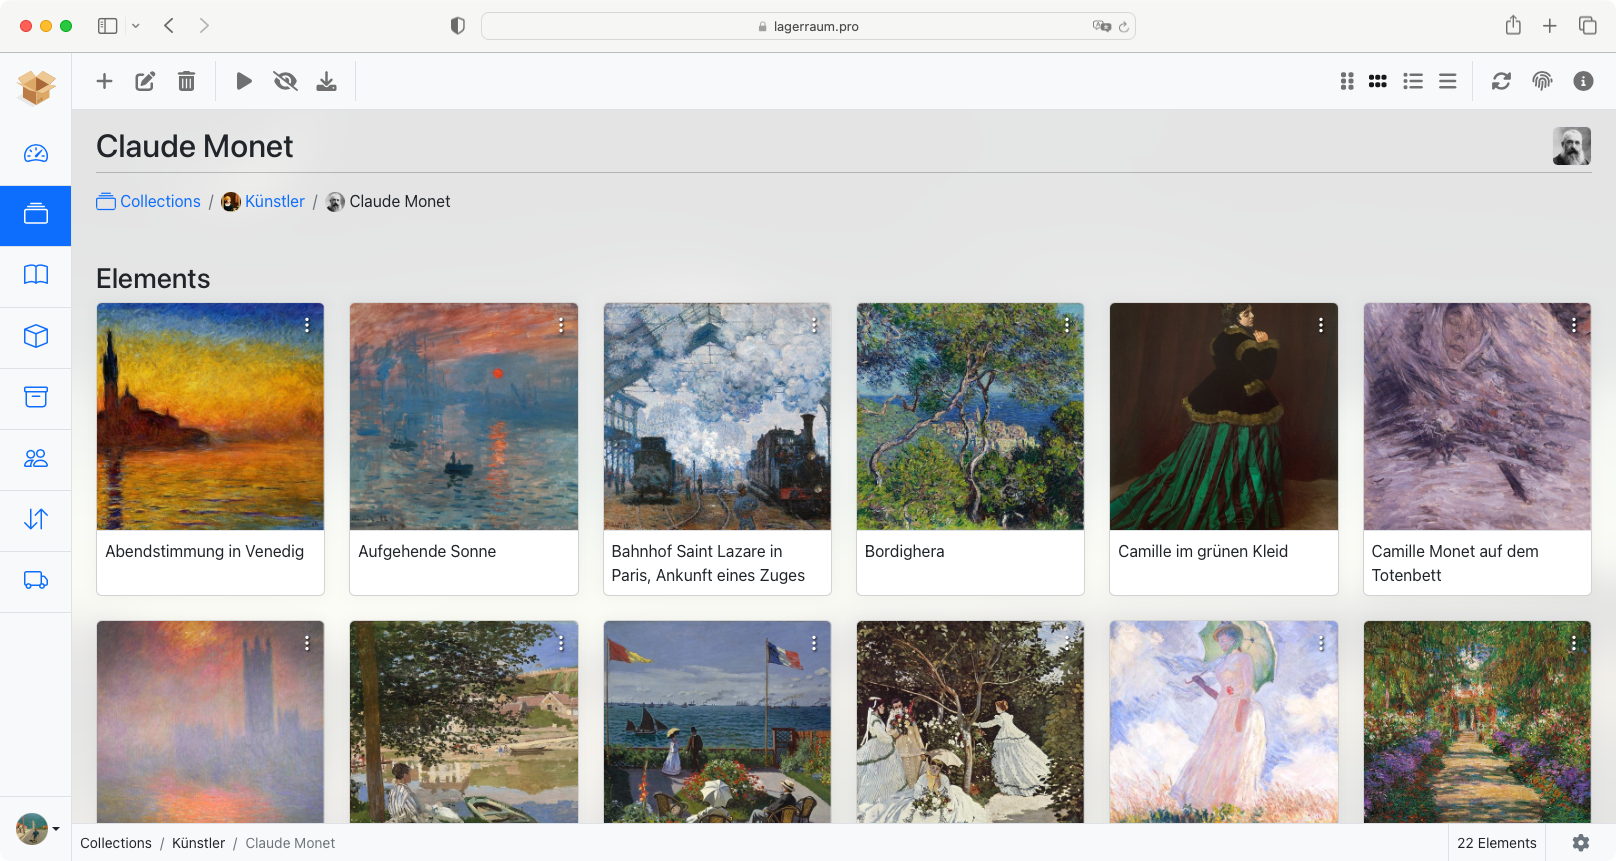The width and height of the screenshot is (1616, 861).
Task: Open the garden path painting thumbnail
Action: (x=1477, y=722)
